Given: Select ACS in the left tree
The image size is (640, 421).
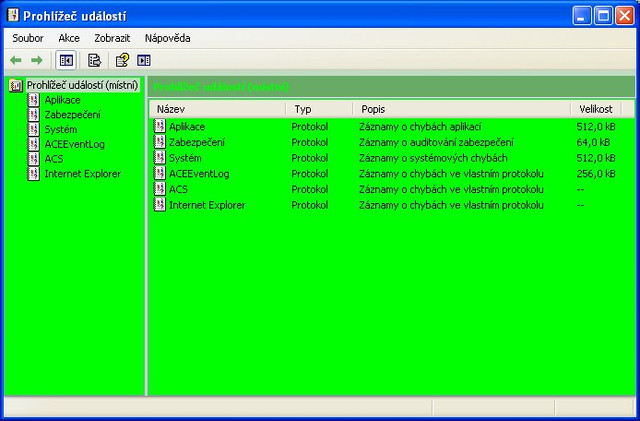Looking at the screenshot, I should click(54, 159).
